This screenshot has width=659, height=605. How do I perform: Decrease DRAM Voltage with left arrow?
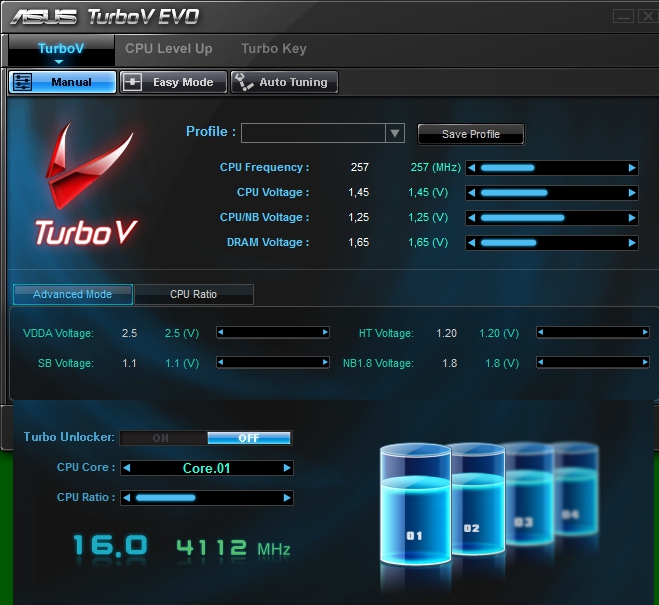472,243
